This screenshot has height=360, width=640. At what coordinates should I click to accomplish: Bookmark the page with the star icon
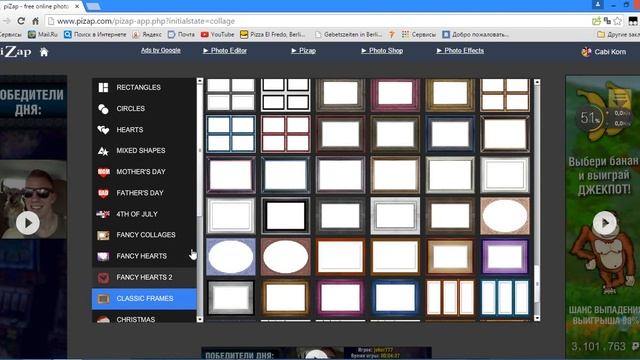pos(618,21)
